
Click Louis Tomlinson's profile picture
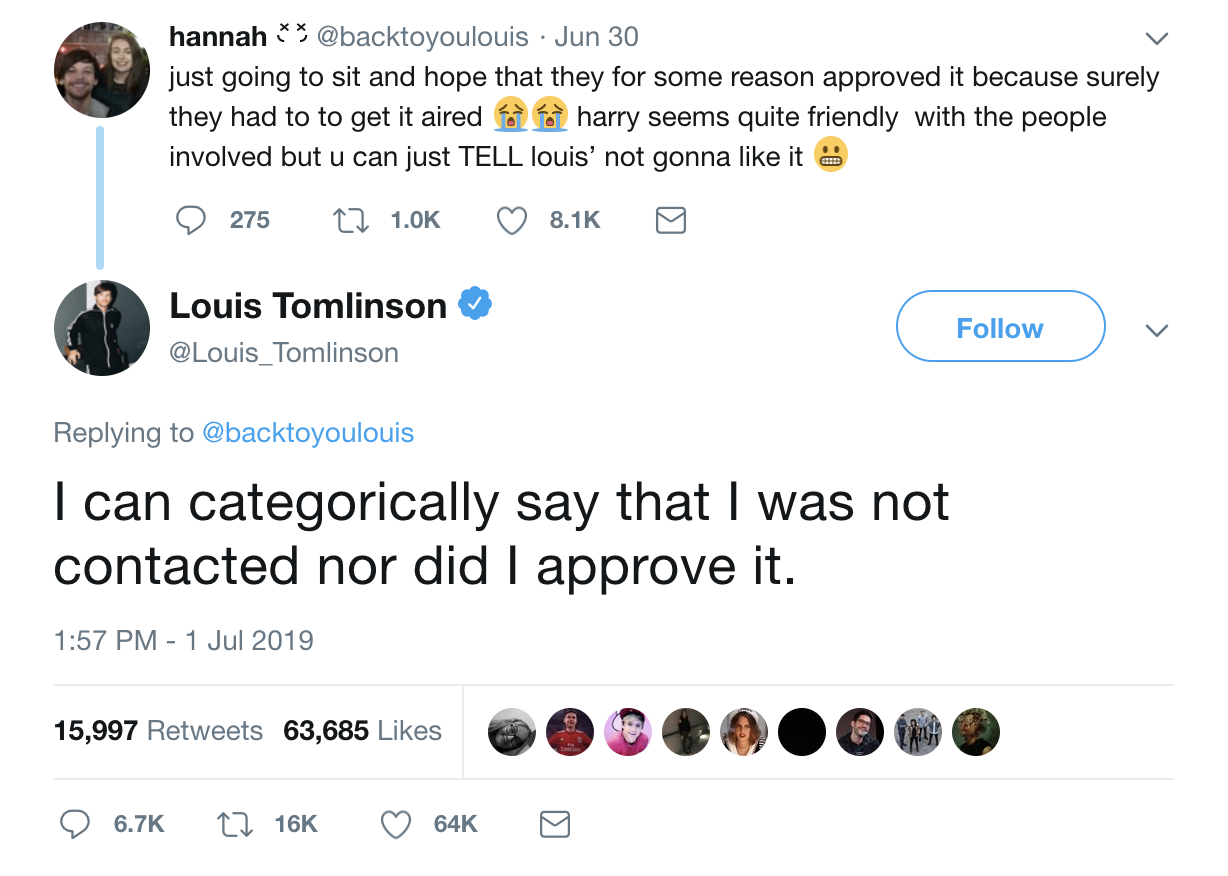click(101, 327)
